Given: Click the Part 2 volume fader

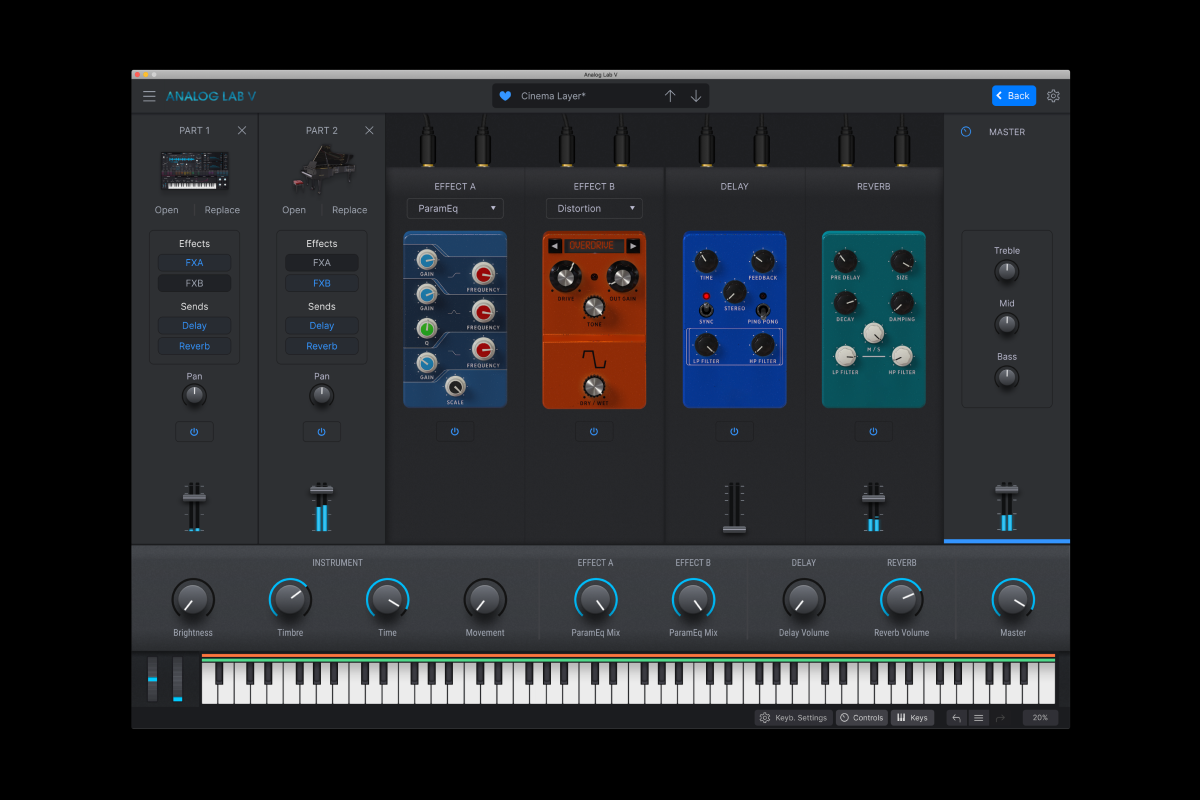Looking at the screenshot, I should click(x=321, y=489).
